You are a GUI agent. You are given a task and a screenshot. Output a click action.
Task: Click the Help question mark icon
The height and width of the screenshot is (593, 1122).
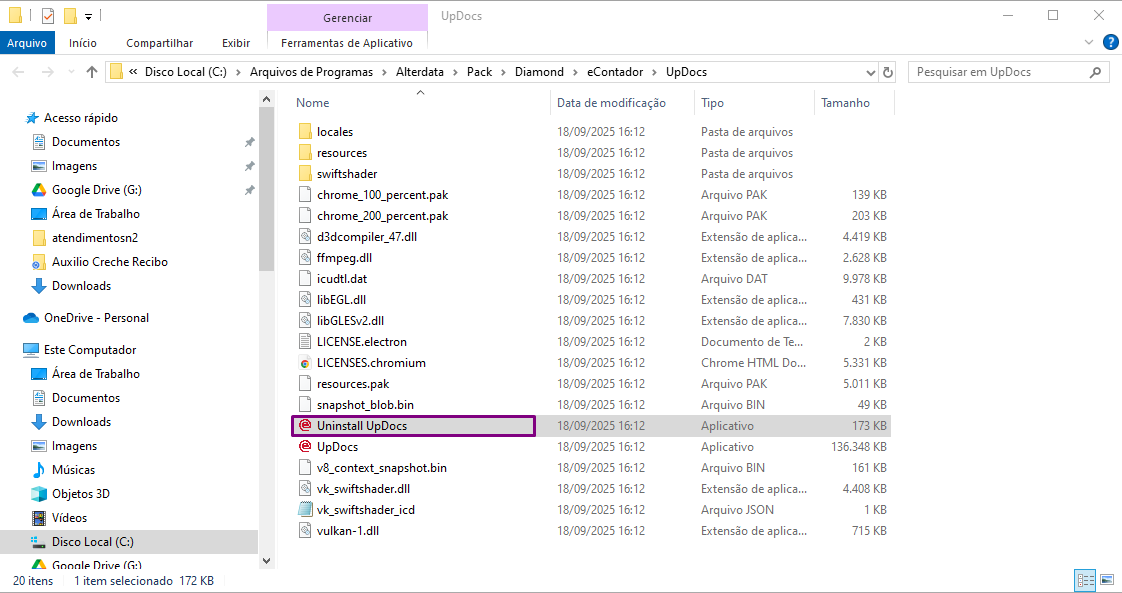click(1111, 43)
